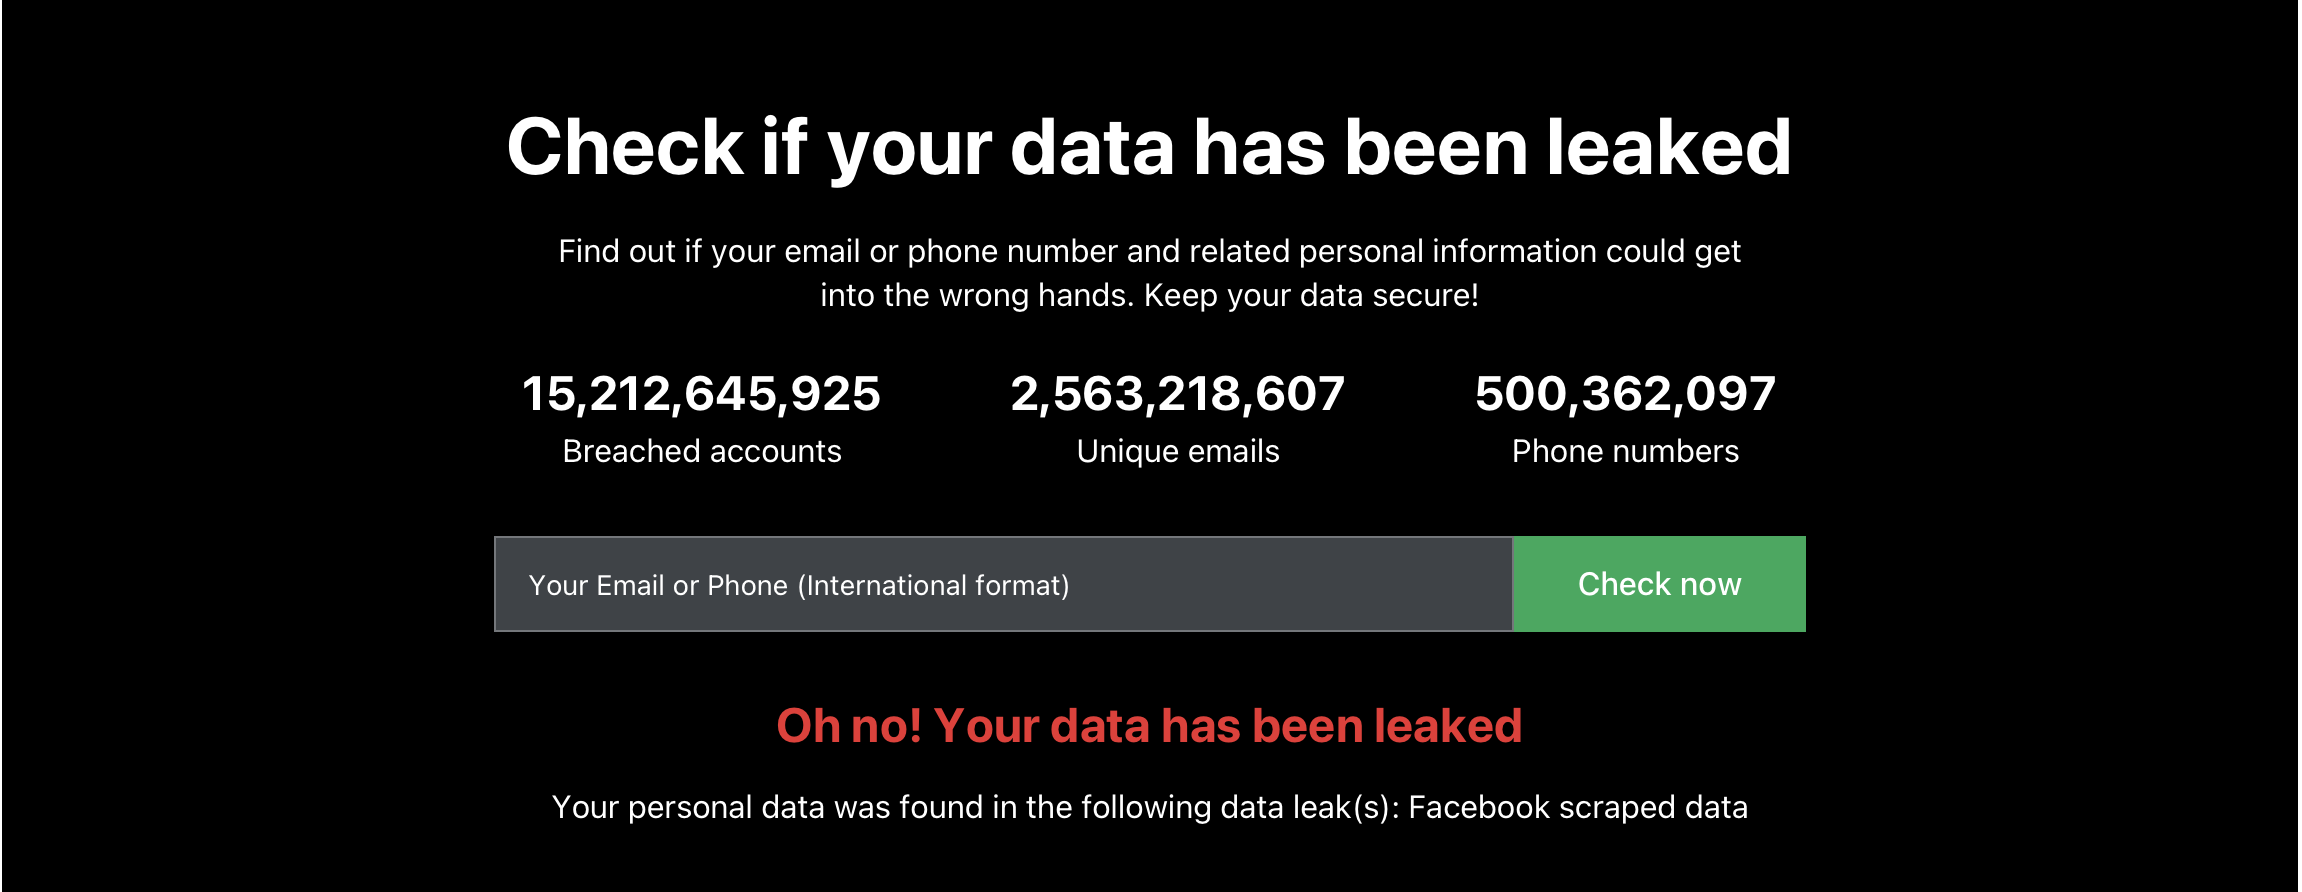Select the 'Check if your data has been leaked' heading

(x=1149, y=148)
